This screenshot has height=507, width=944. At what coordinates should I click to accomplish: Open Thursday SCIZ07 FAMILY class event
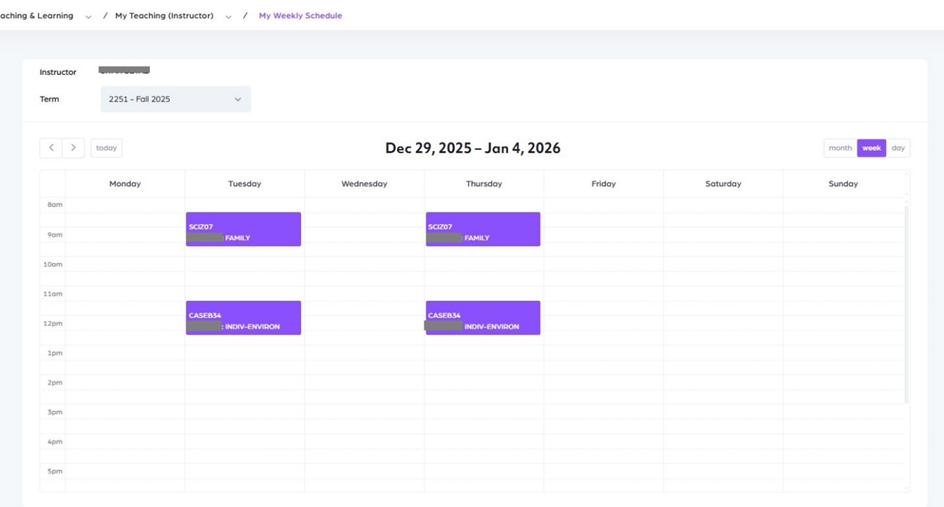pyautogui.click(x=483, y=229)
